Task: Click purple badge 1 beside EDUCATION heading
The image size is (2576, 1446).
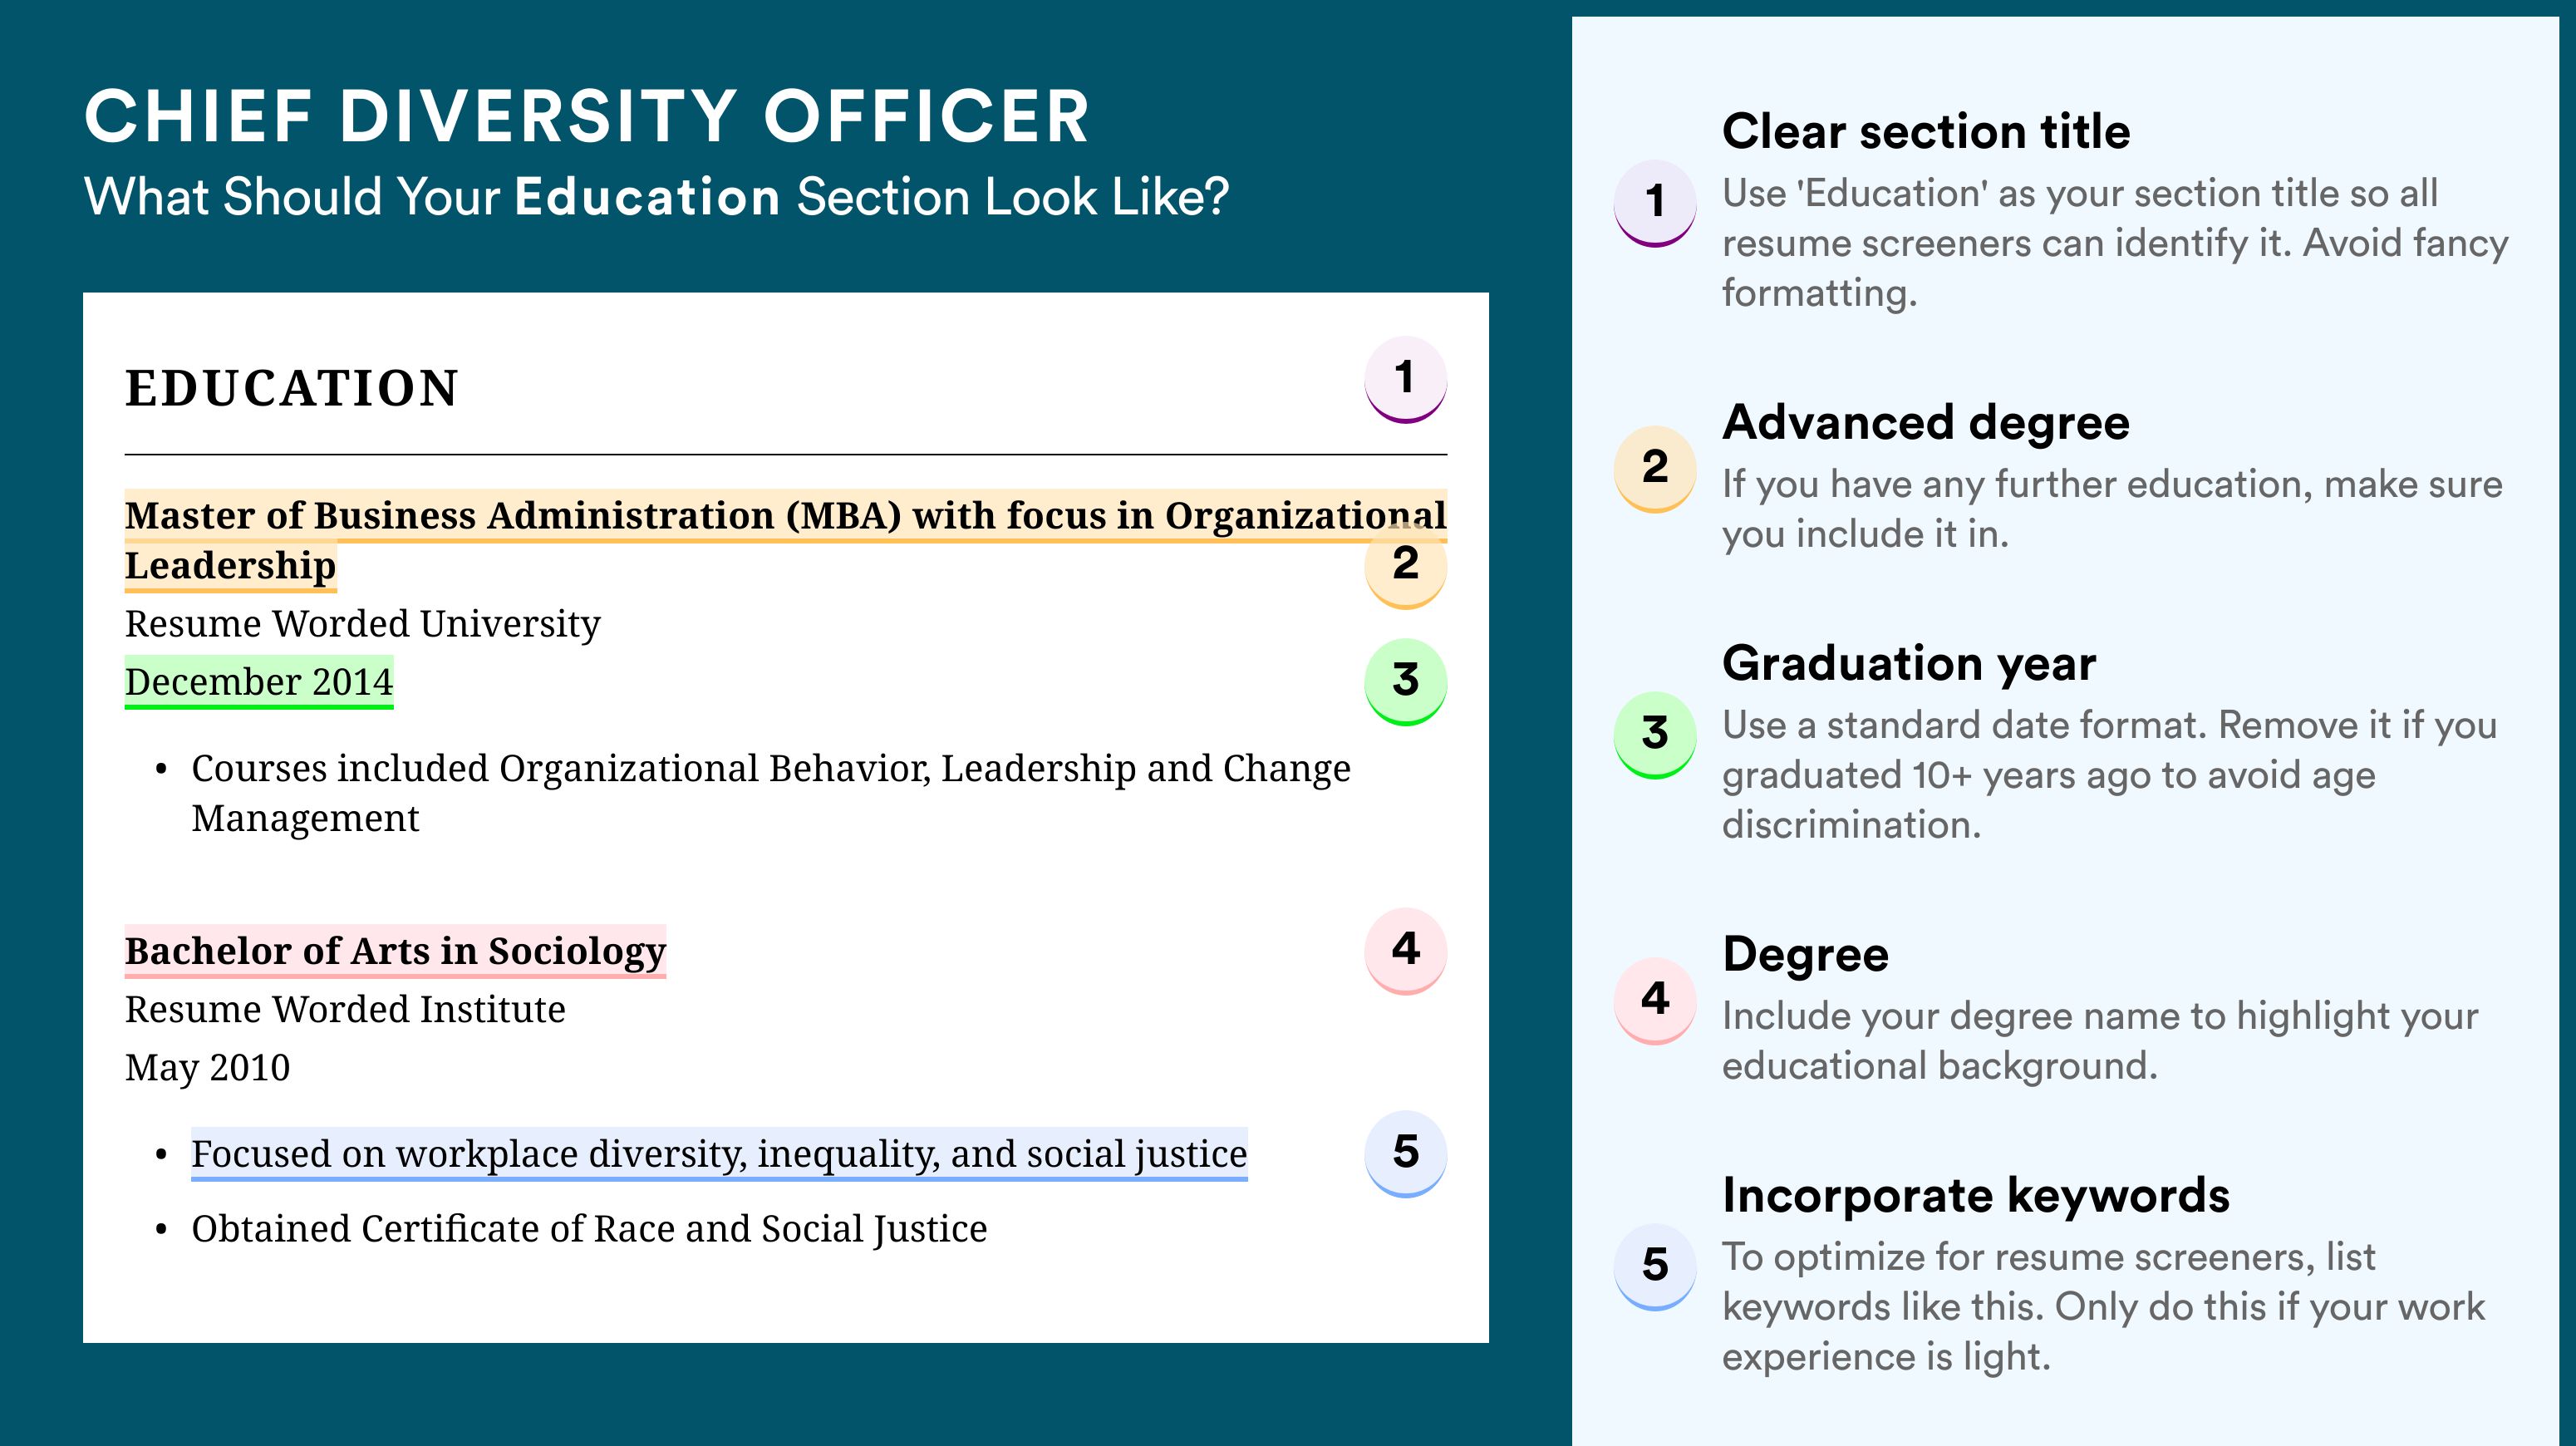Action: coord(1405,380)
